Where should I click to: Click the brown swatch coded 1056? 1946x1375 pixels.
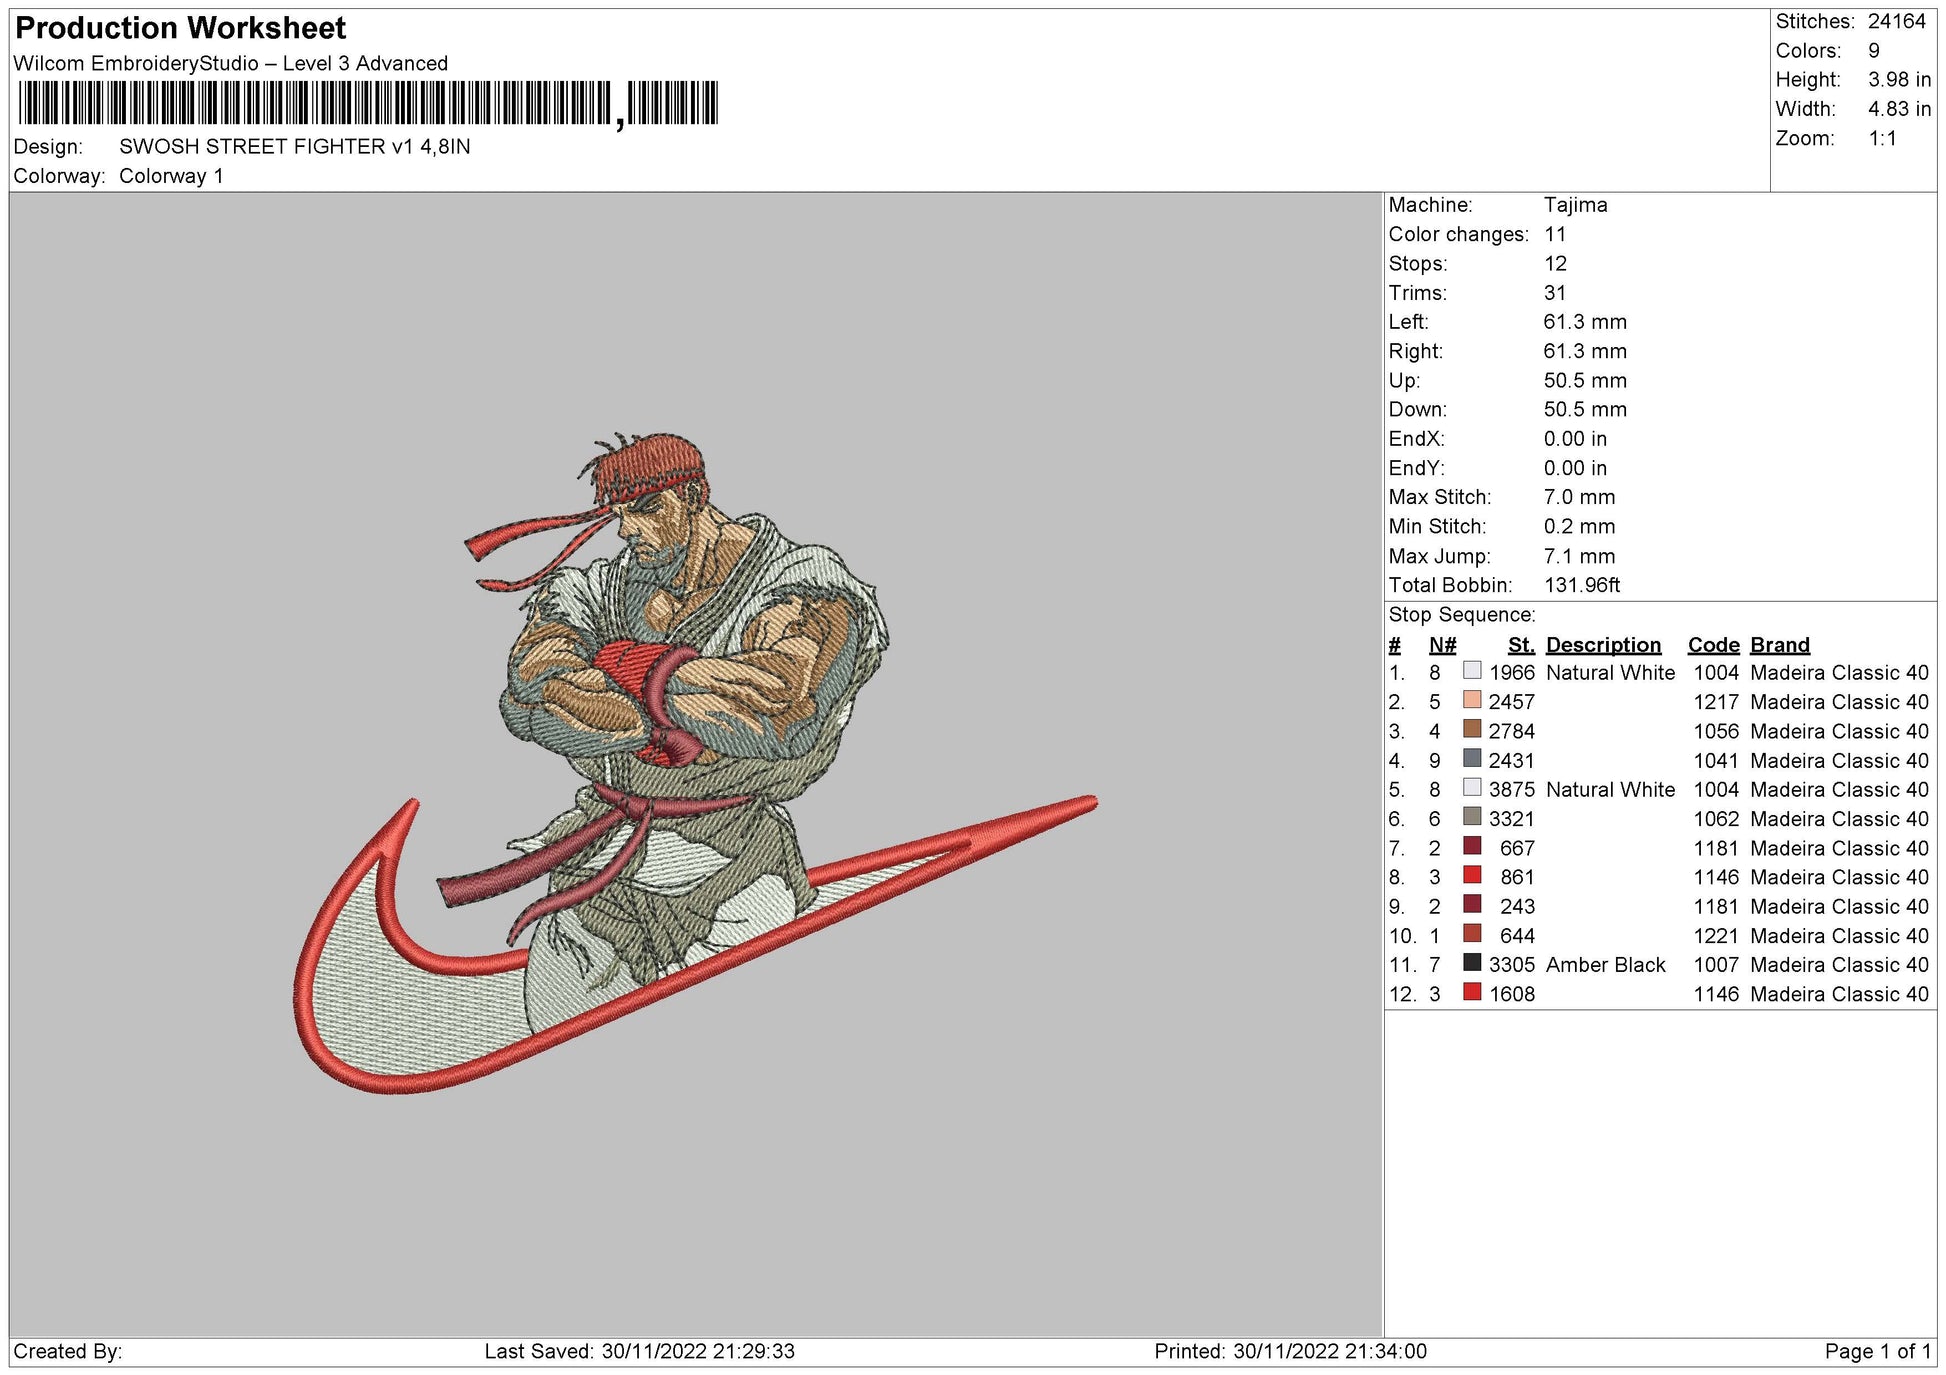point(1472,729)
